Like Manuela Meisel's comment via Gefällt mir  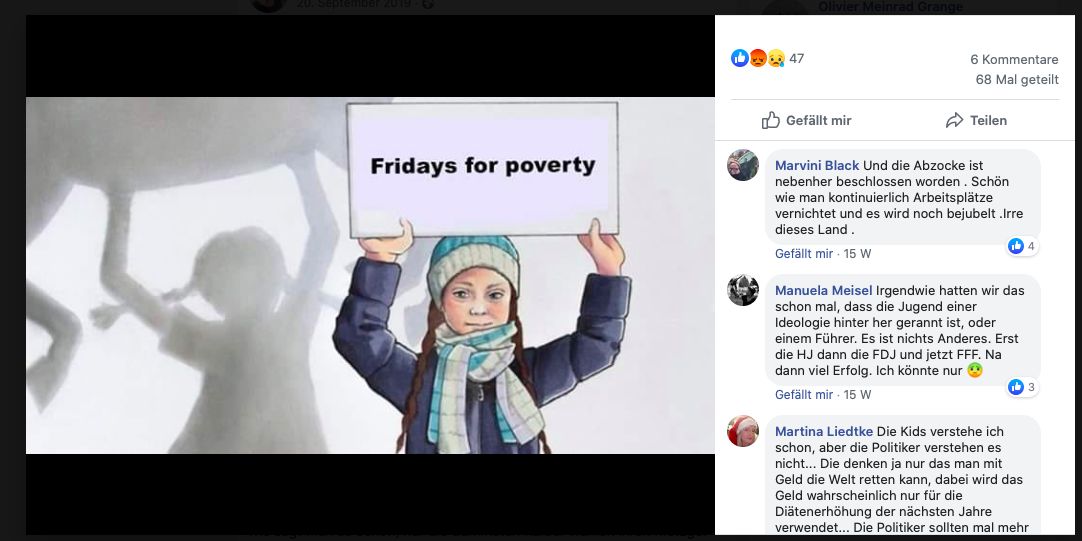[804, 395]
